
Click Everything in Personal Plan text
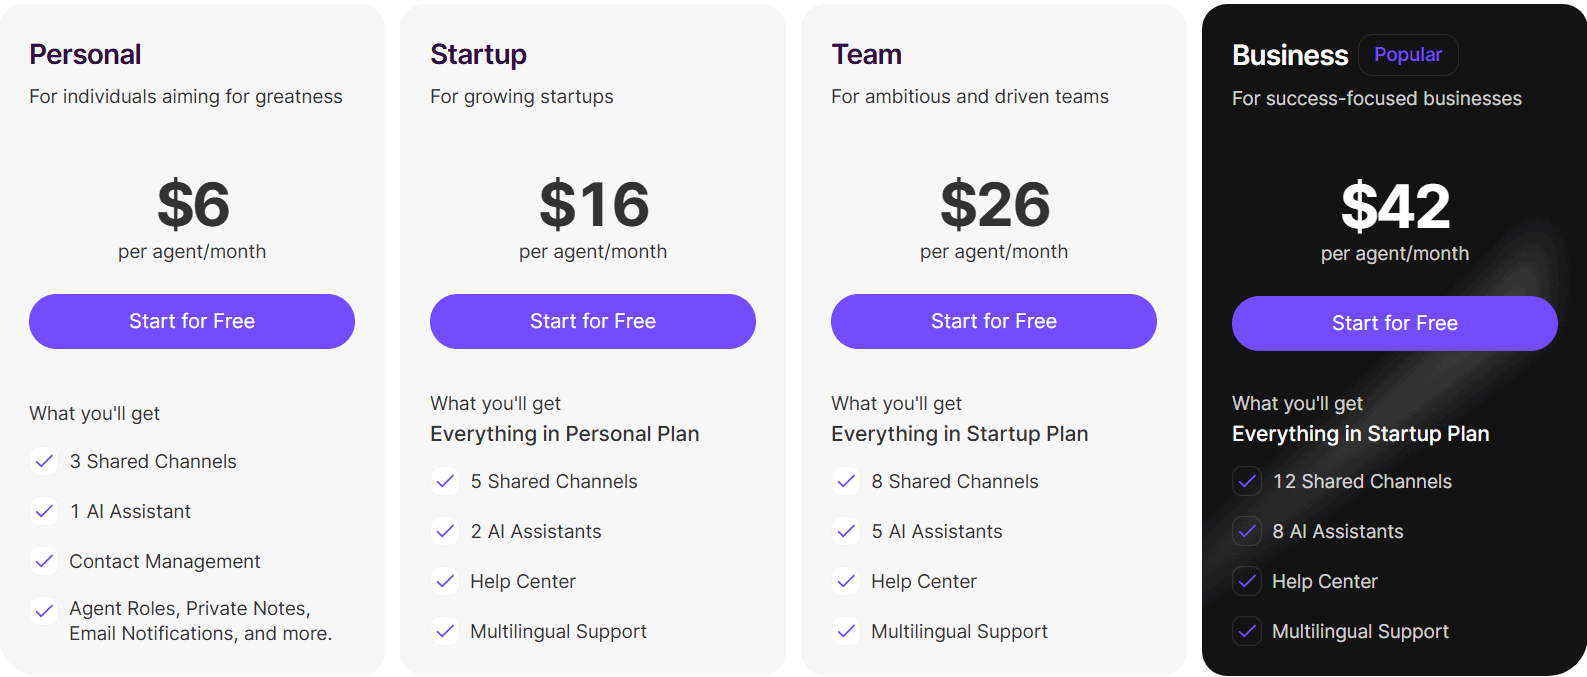point(565,434)
